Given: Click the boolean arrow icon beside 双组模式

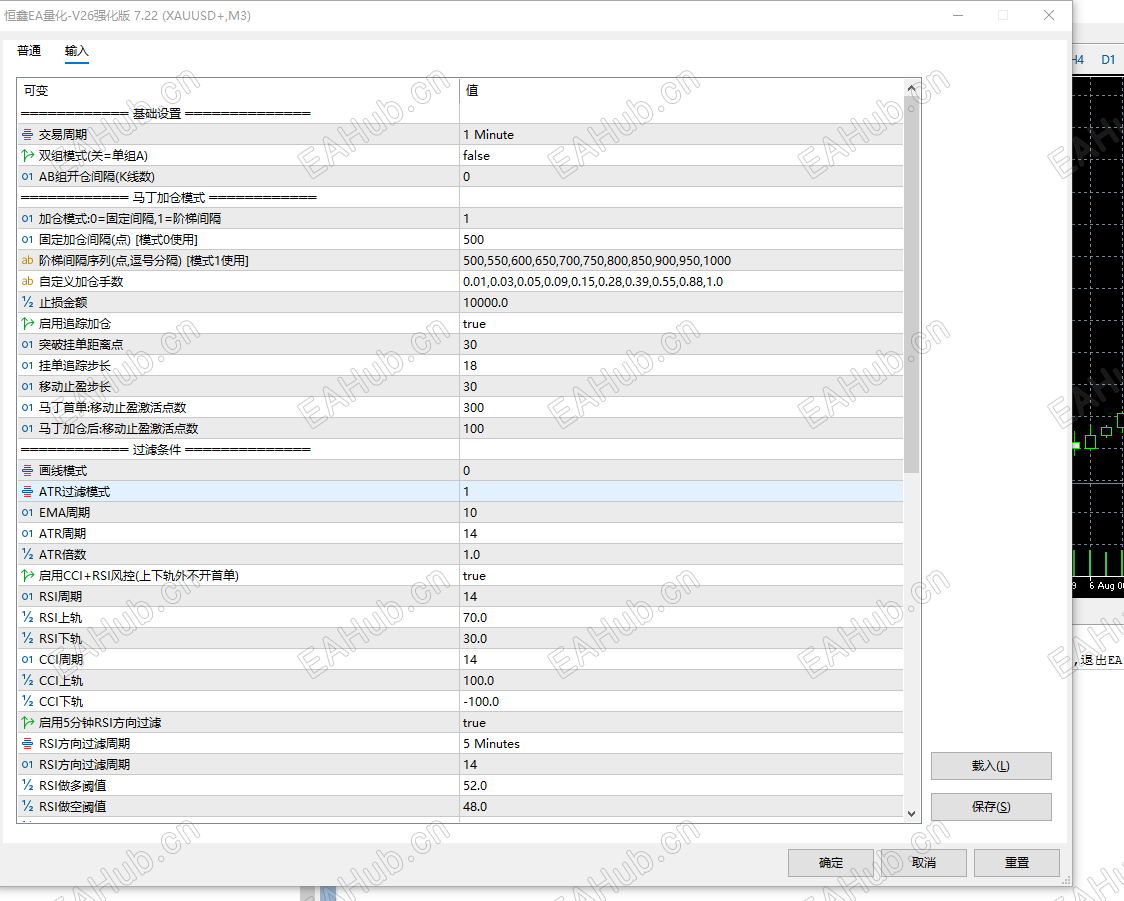Looking at the screenshot, I should [27, 156].
